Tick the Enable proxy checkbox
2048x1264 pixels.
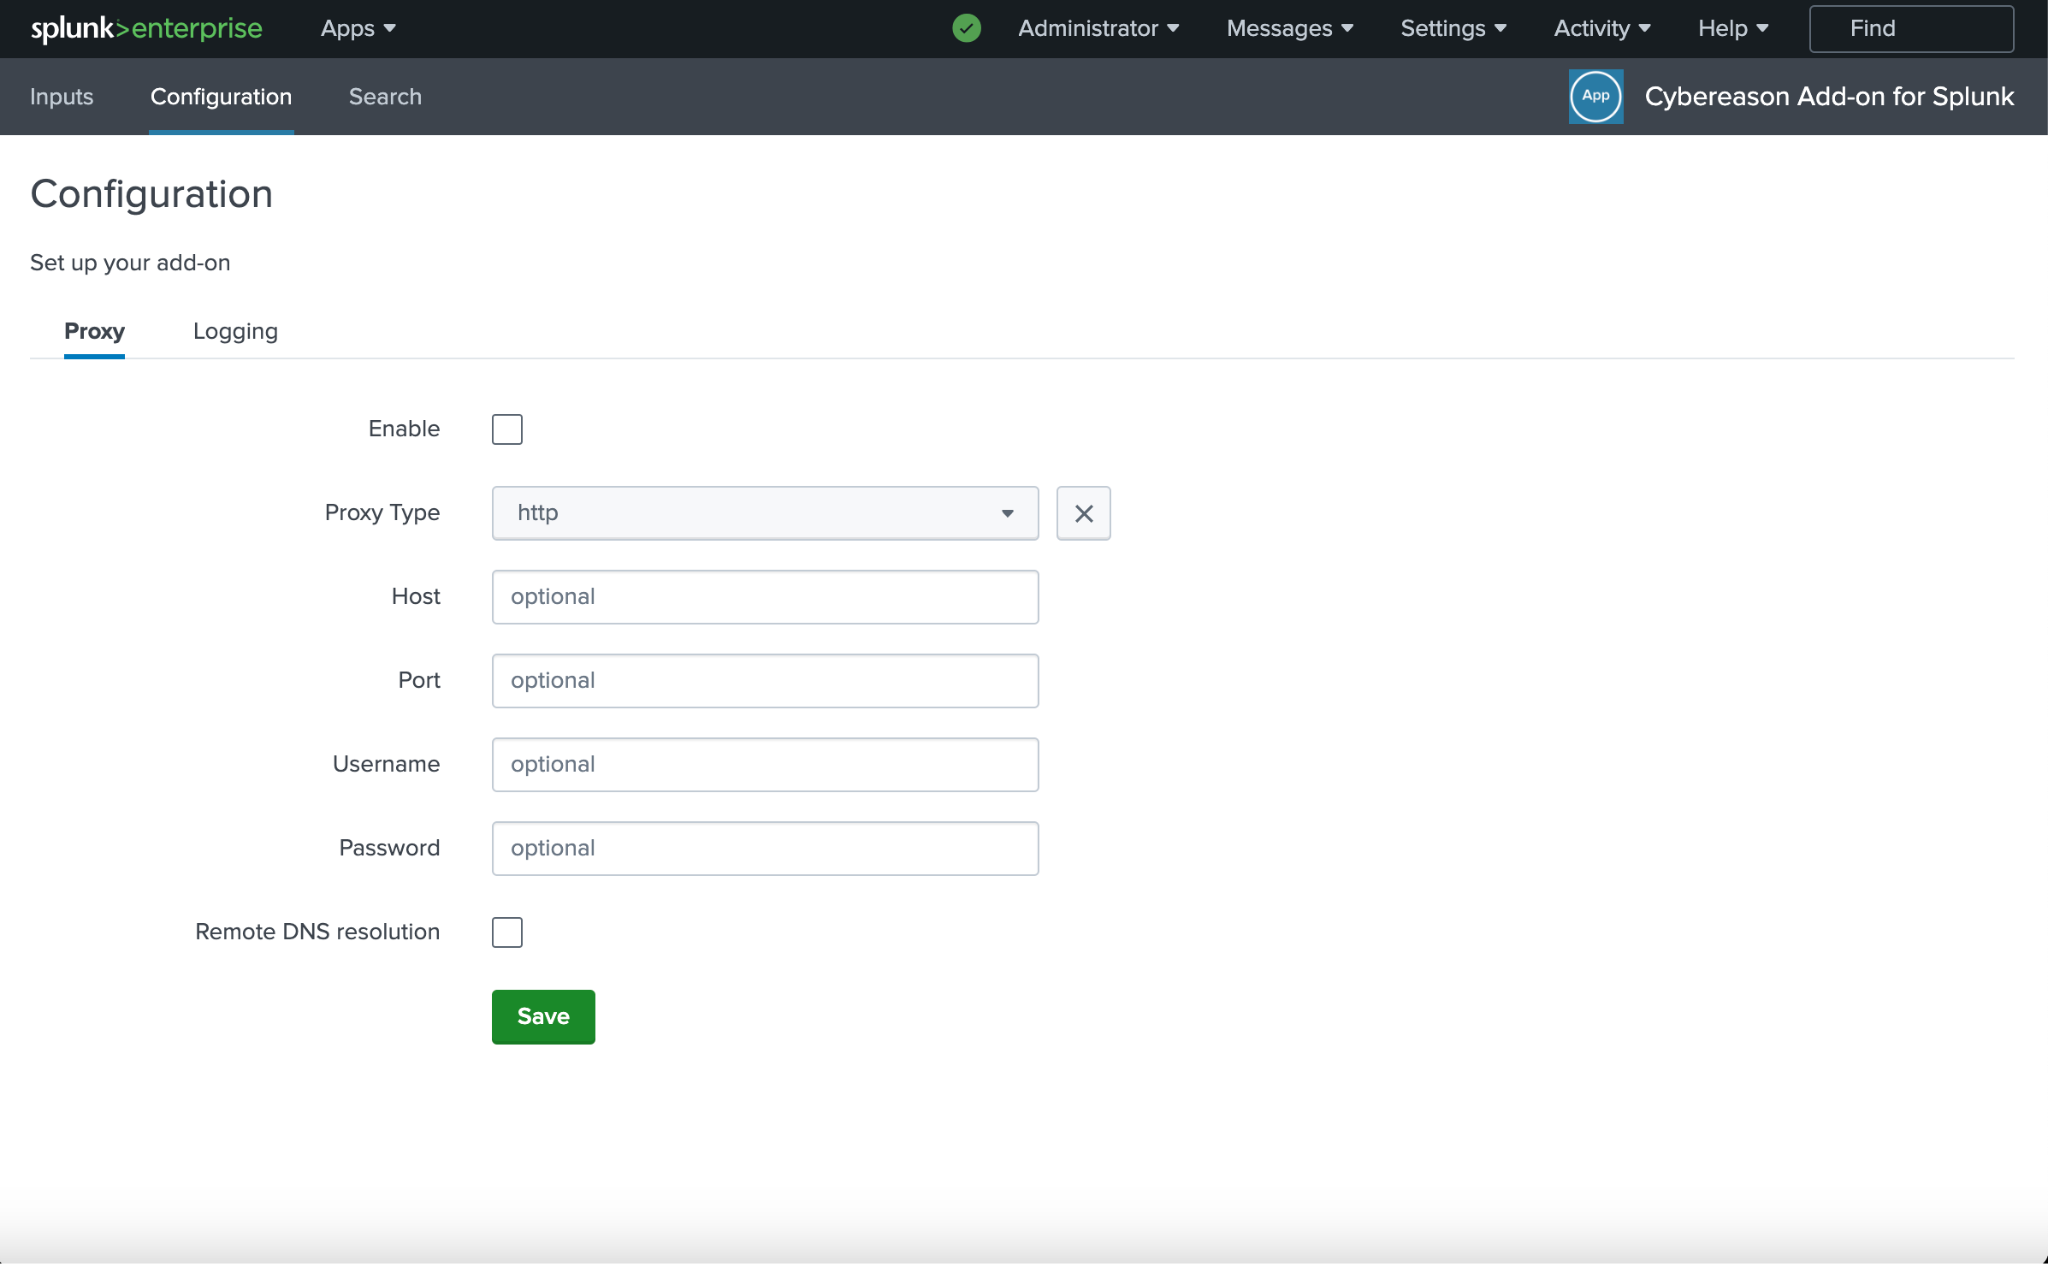pyautogui.click(x=507, y=429)
